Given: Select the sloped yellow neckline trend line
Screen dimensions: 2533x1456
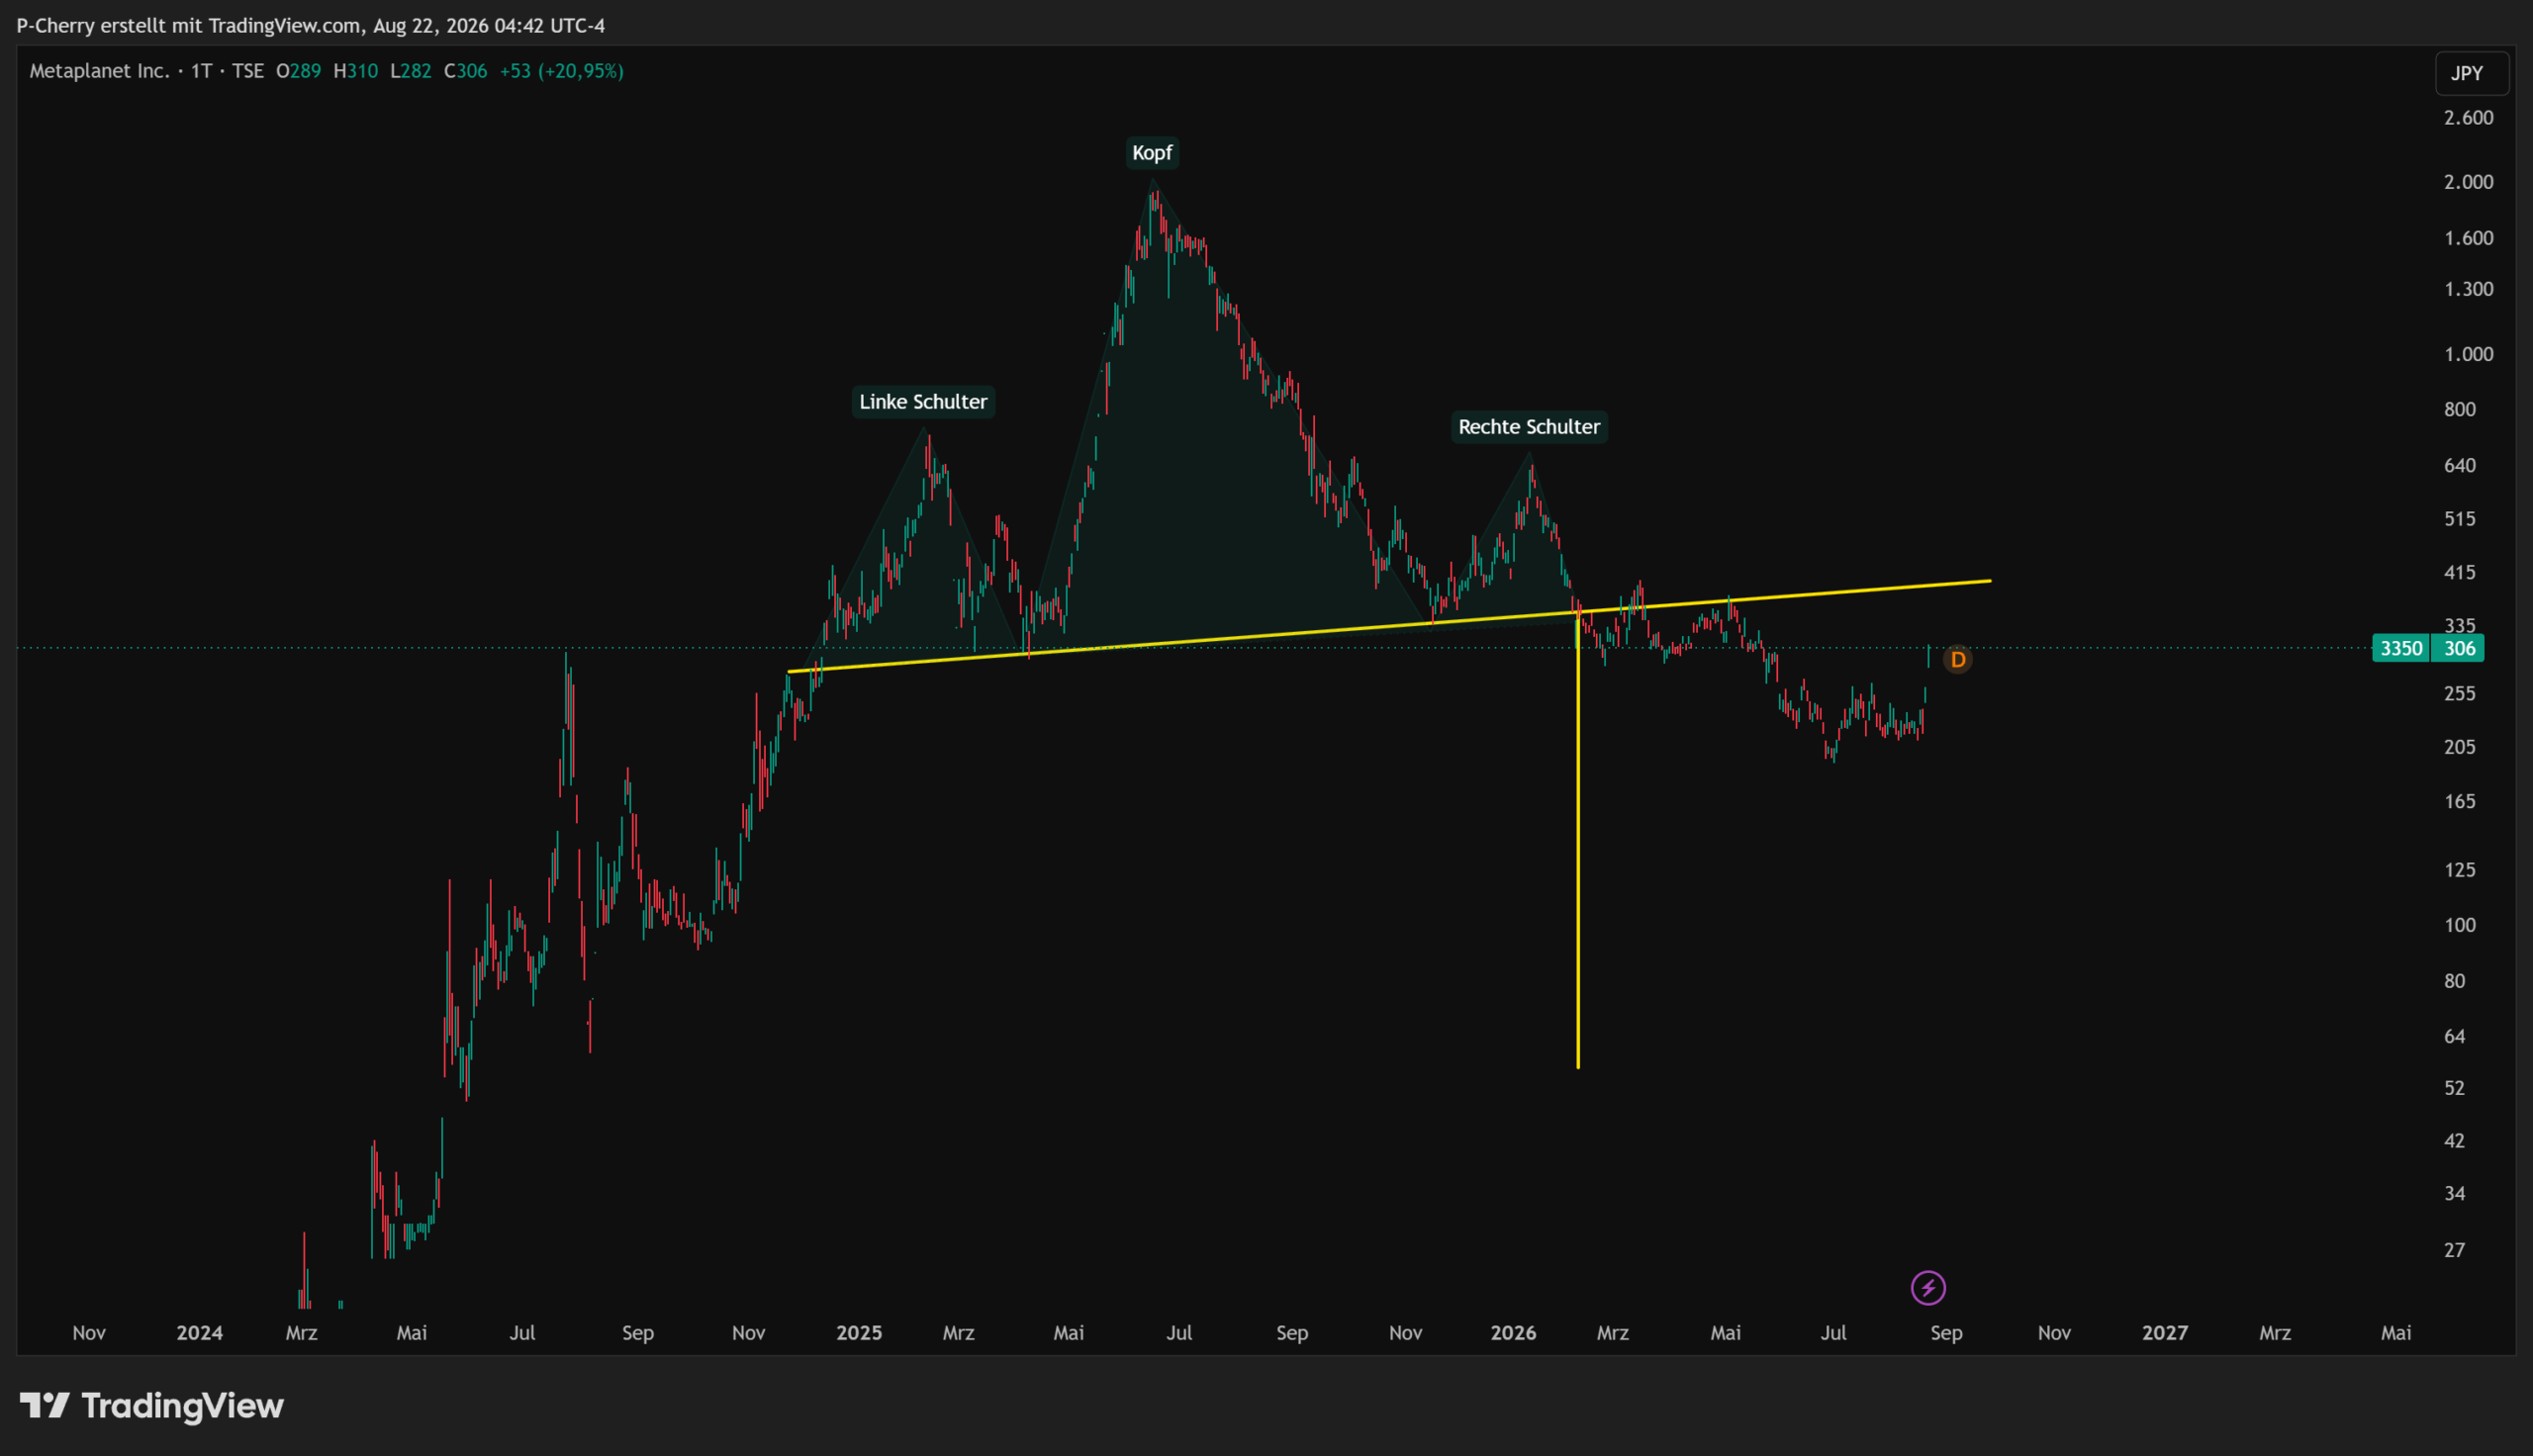Looking at the screenshot, I should click(x=1389, y=626).
